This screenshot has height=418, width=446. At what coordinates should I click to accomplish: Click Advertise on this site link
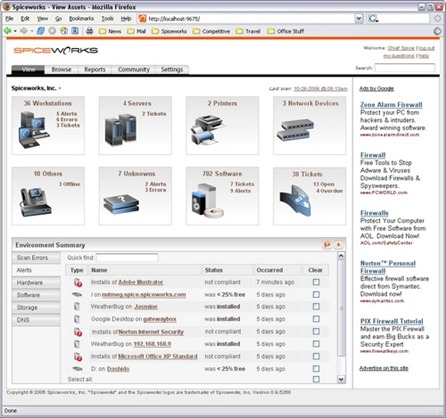[x=384, y=368]
